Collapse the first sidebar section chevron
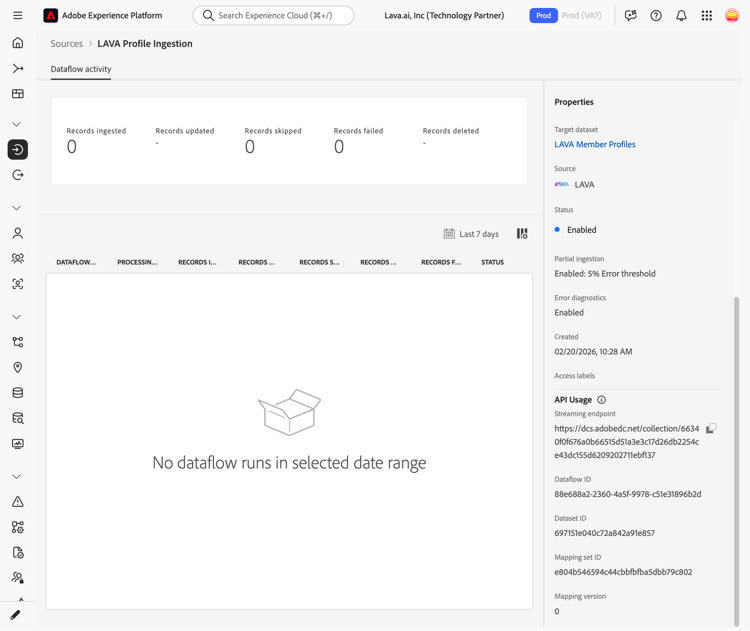 [x=17, y=124]
